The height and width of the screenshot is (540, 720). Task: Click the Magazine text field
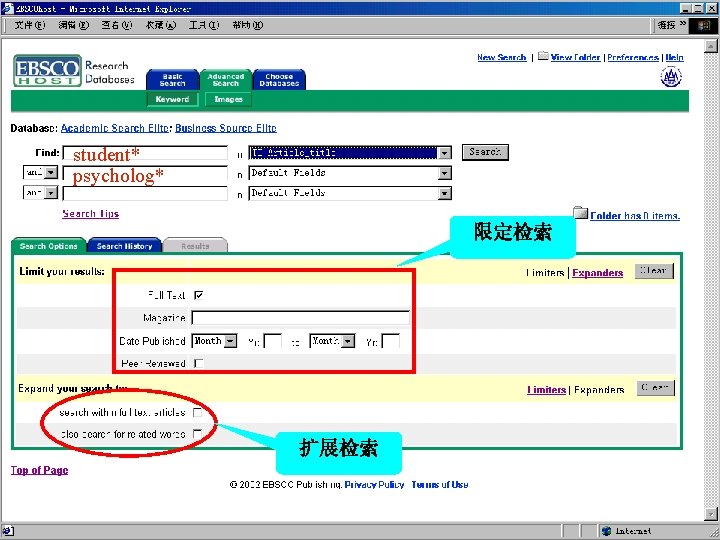coord(300,317)
